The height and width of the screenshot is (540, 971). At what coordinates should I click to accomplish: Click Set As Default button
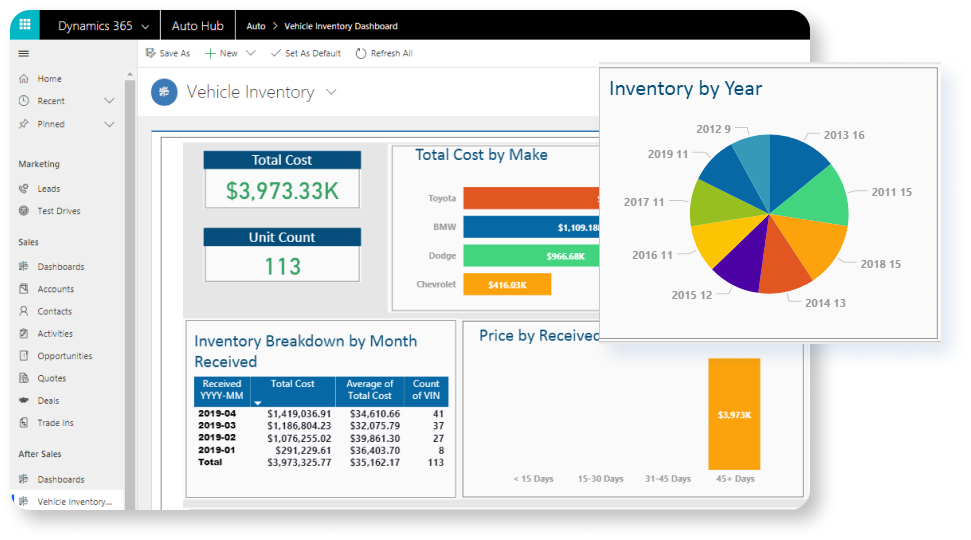(x=306, y=53)
